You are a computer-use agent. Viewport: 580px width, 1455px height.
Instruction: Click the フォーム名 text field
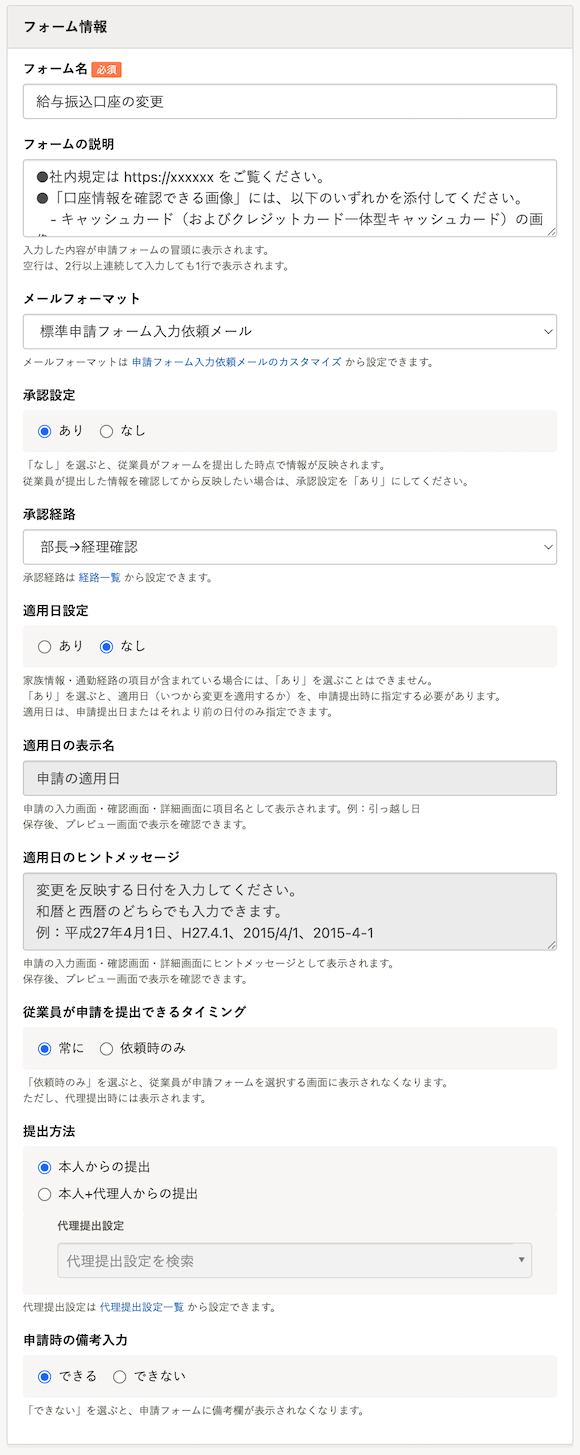[290, 101]
